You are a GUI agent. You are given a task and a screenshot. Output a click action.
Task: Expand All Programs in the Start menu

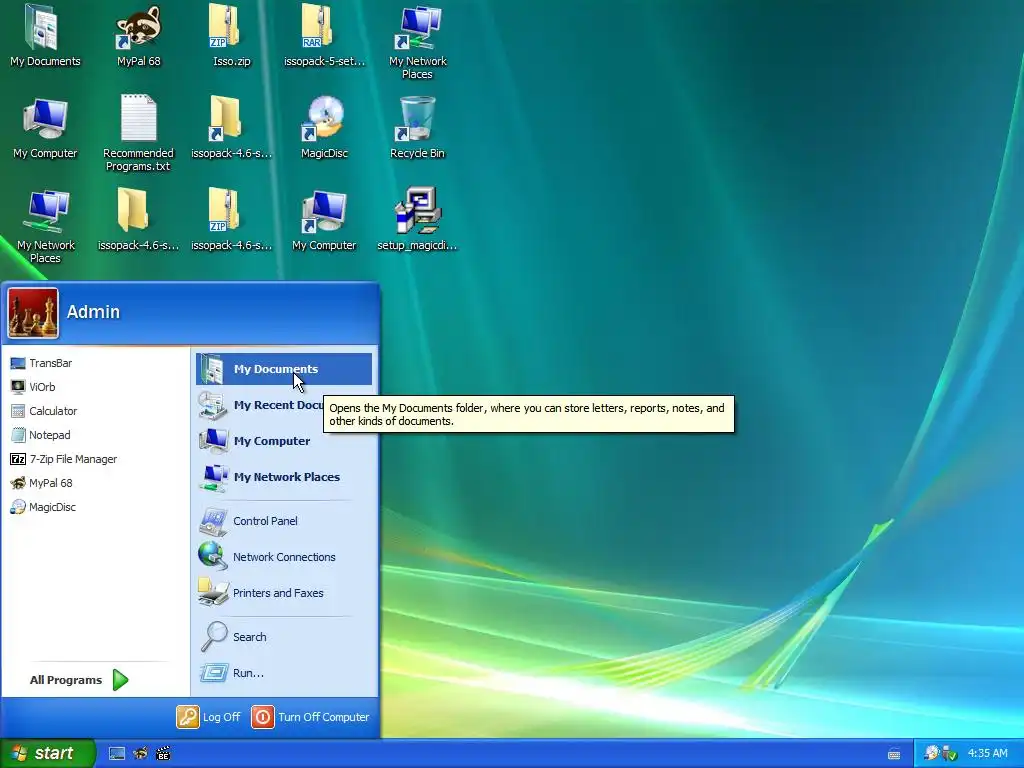tap(79, 680)
